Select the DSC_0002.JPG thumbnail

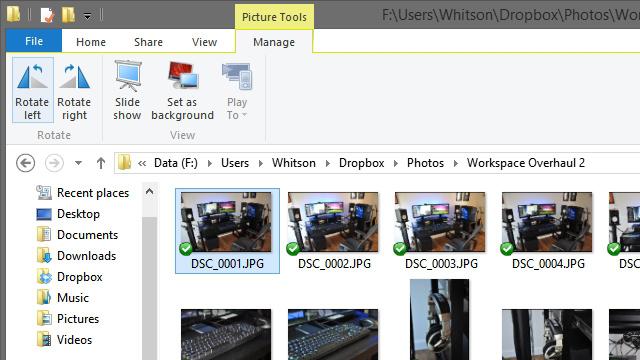click(x=333, y=222)
